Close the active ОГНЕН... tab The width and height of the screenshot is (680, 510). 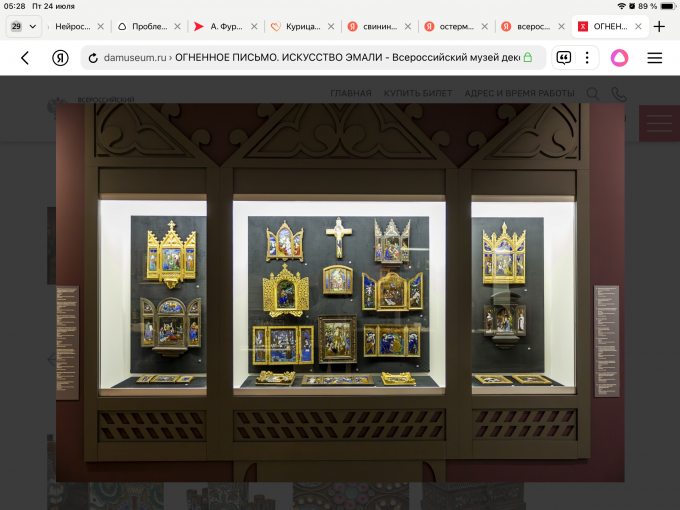coord(638,26)
